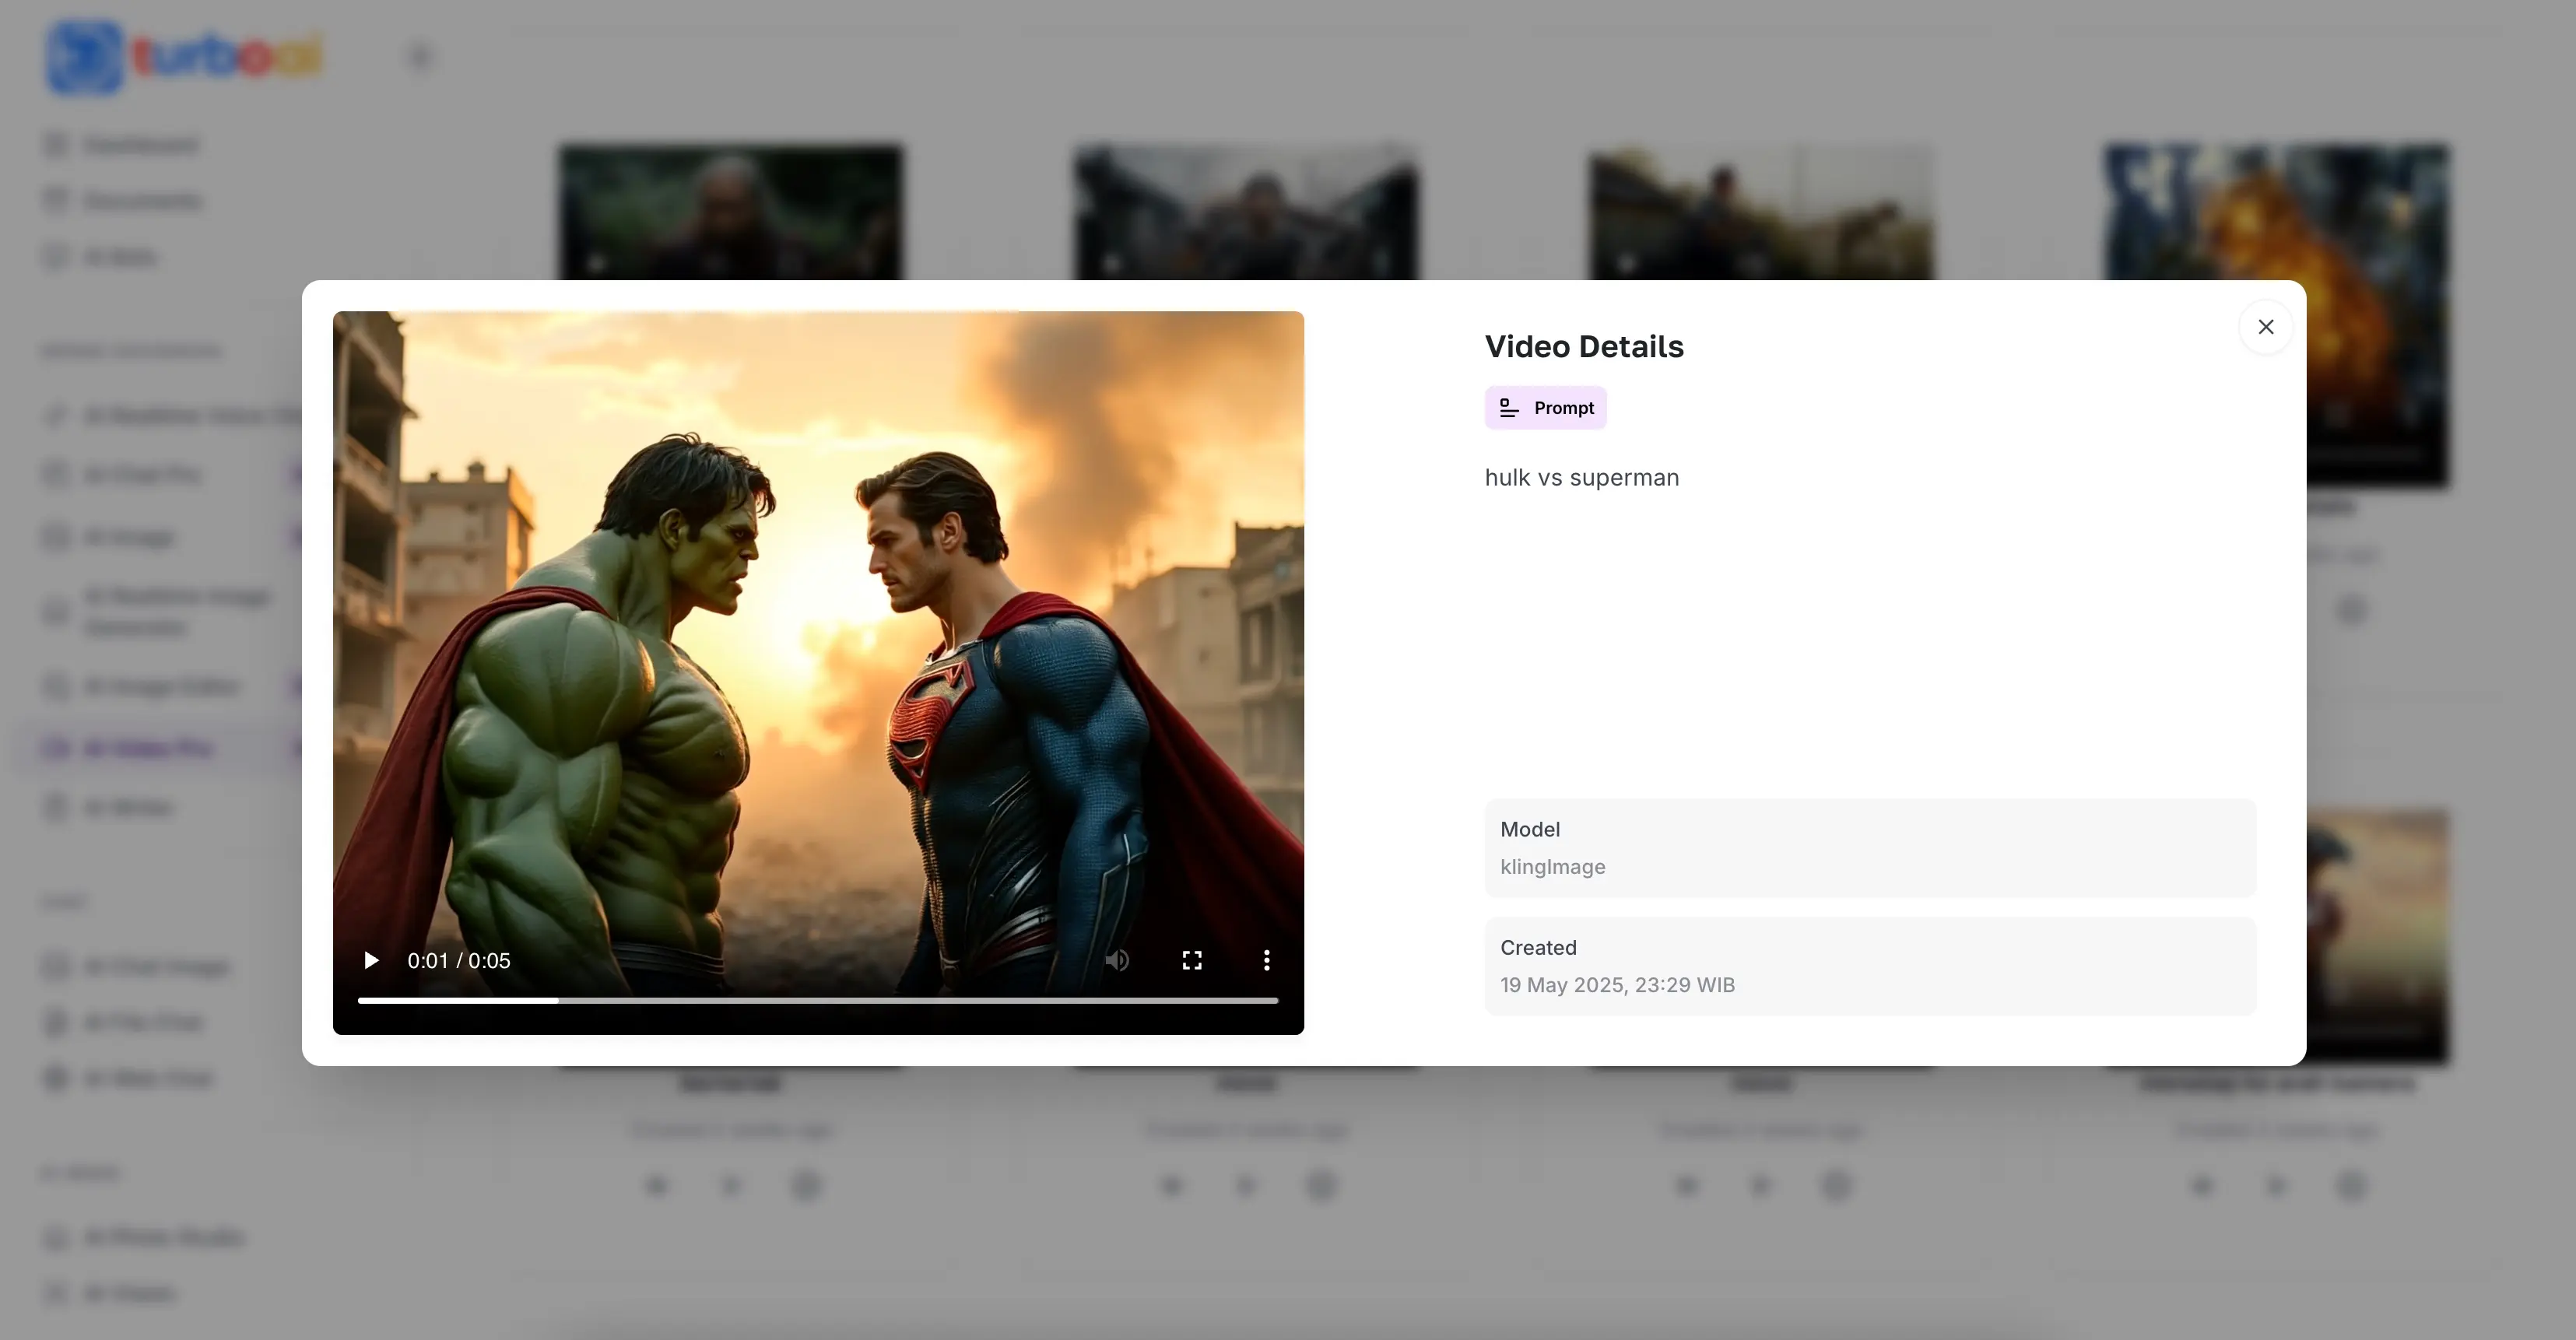Click the Created date info panel
Image resolution: width=2576 pixels, height=1340 pixels.
pos(1870,965)
